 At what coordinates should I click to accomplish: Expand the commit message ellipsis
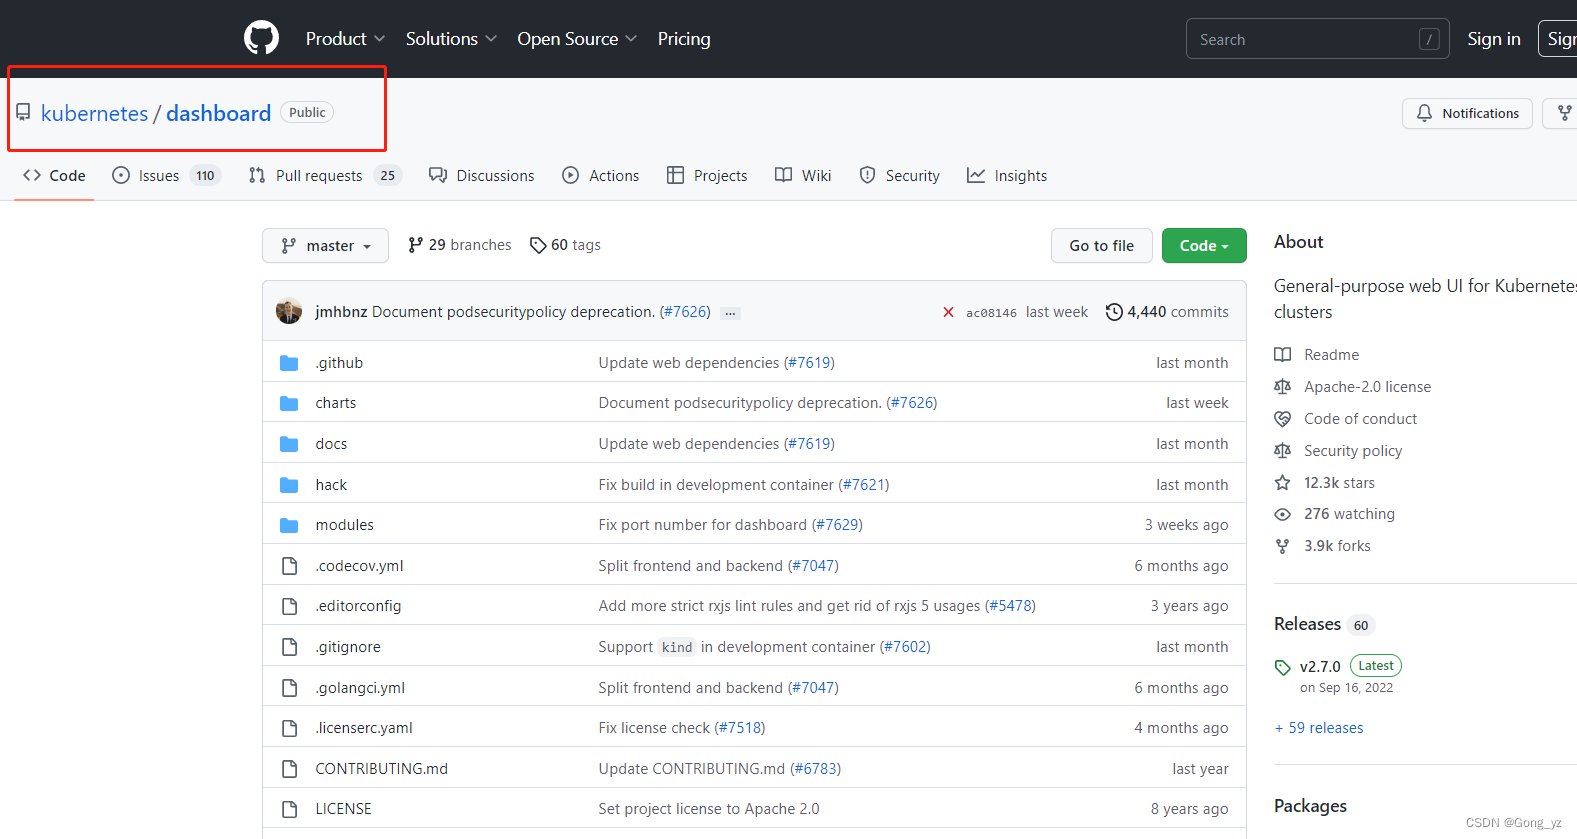point(731,313)
